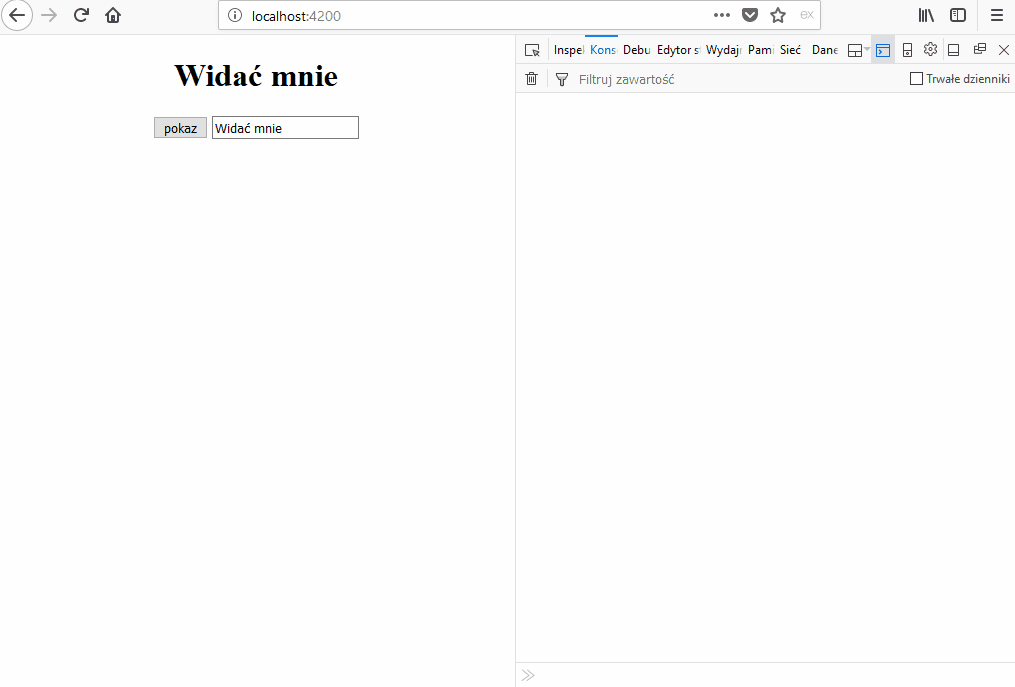Enable the Trwałe dzienniki checkbox
The width and height of the screenshot is (1015, 687).
click(916, 79)
